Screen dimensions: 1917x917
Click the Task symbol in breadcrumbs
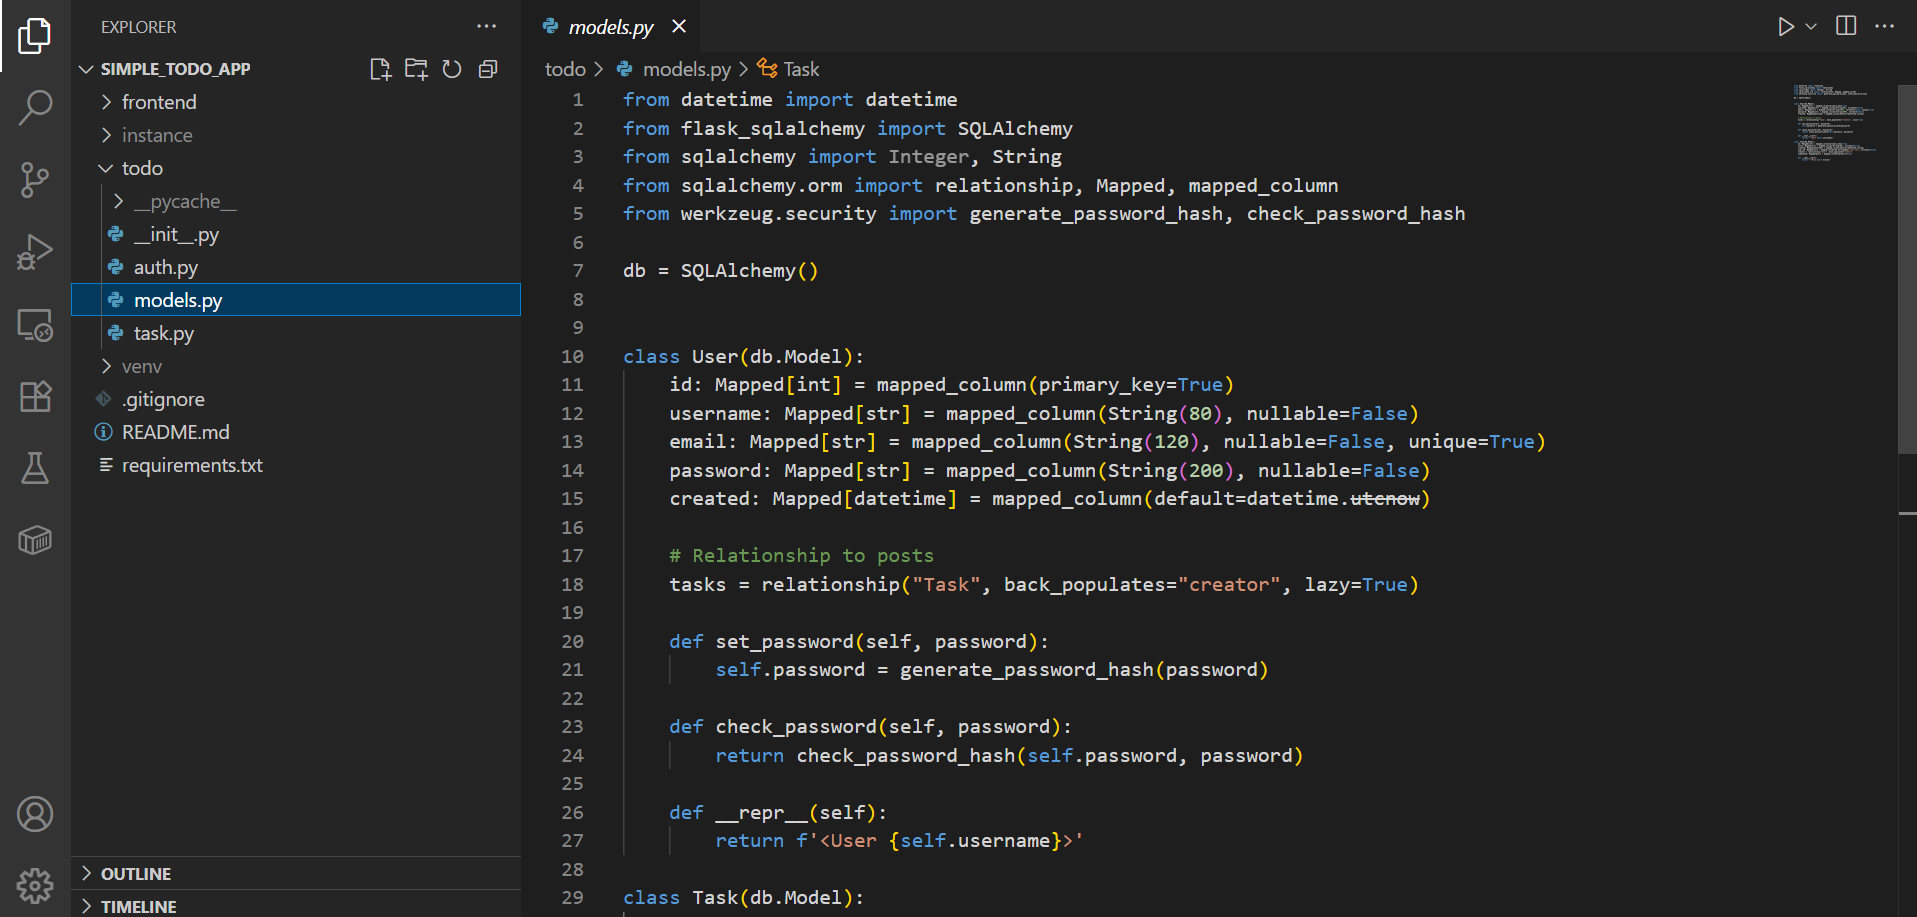pos(800,69)
